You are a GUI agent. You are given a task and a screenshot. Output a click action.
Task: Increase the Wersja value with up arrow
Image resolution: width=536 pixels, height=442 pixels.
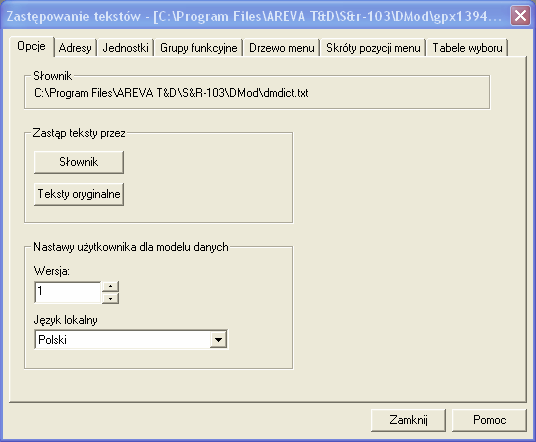pos(110,286)
